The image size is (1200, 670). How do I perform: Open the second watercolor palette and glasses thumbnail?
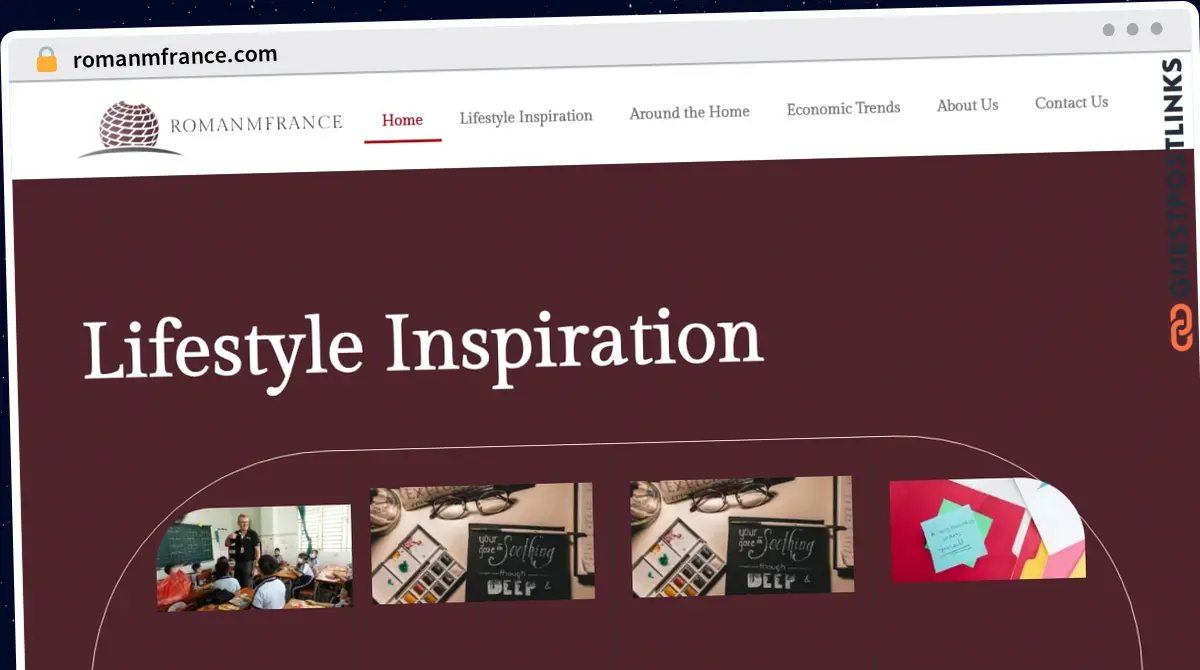point(742,537)
